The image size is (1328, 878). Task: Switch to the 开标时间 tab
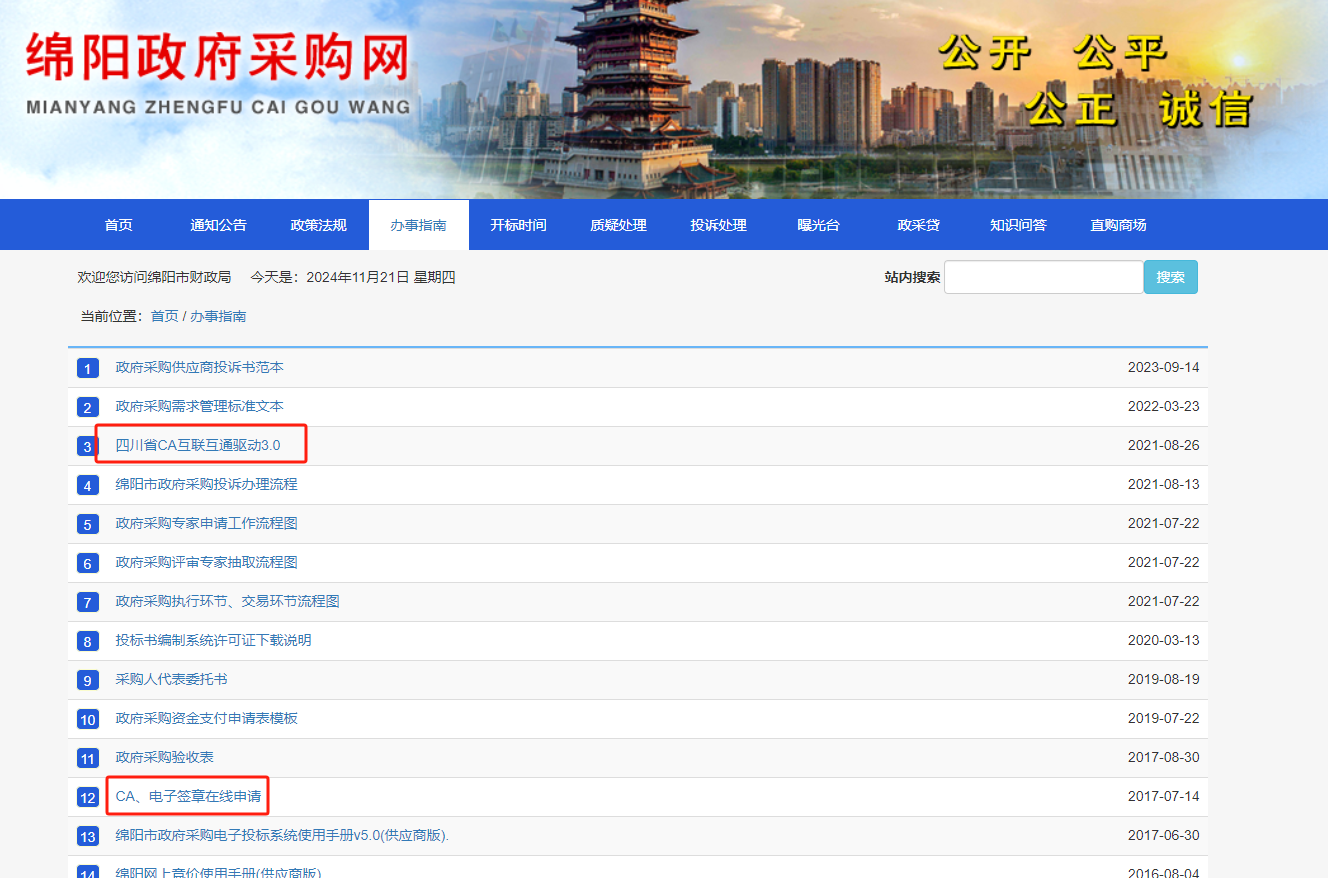(x=518, y=225)
